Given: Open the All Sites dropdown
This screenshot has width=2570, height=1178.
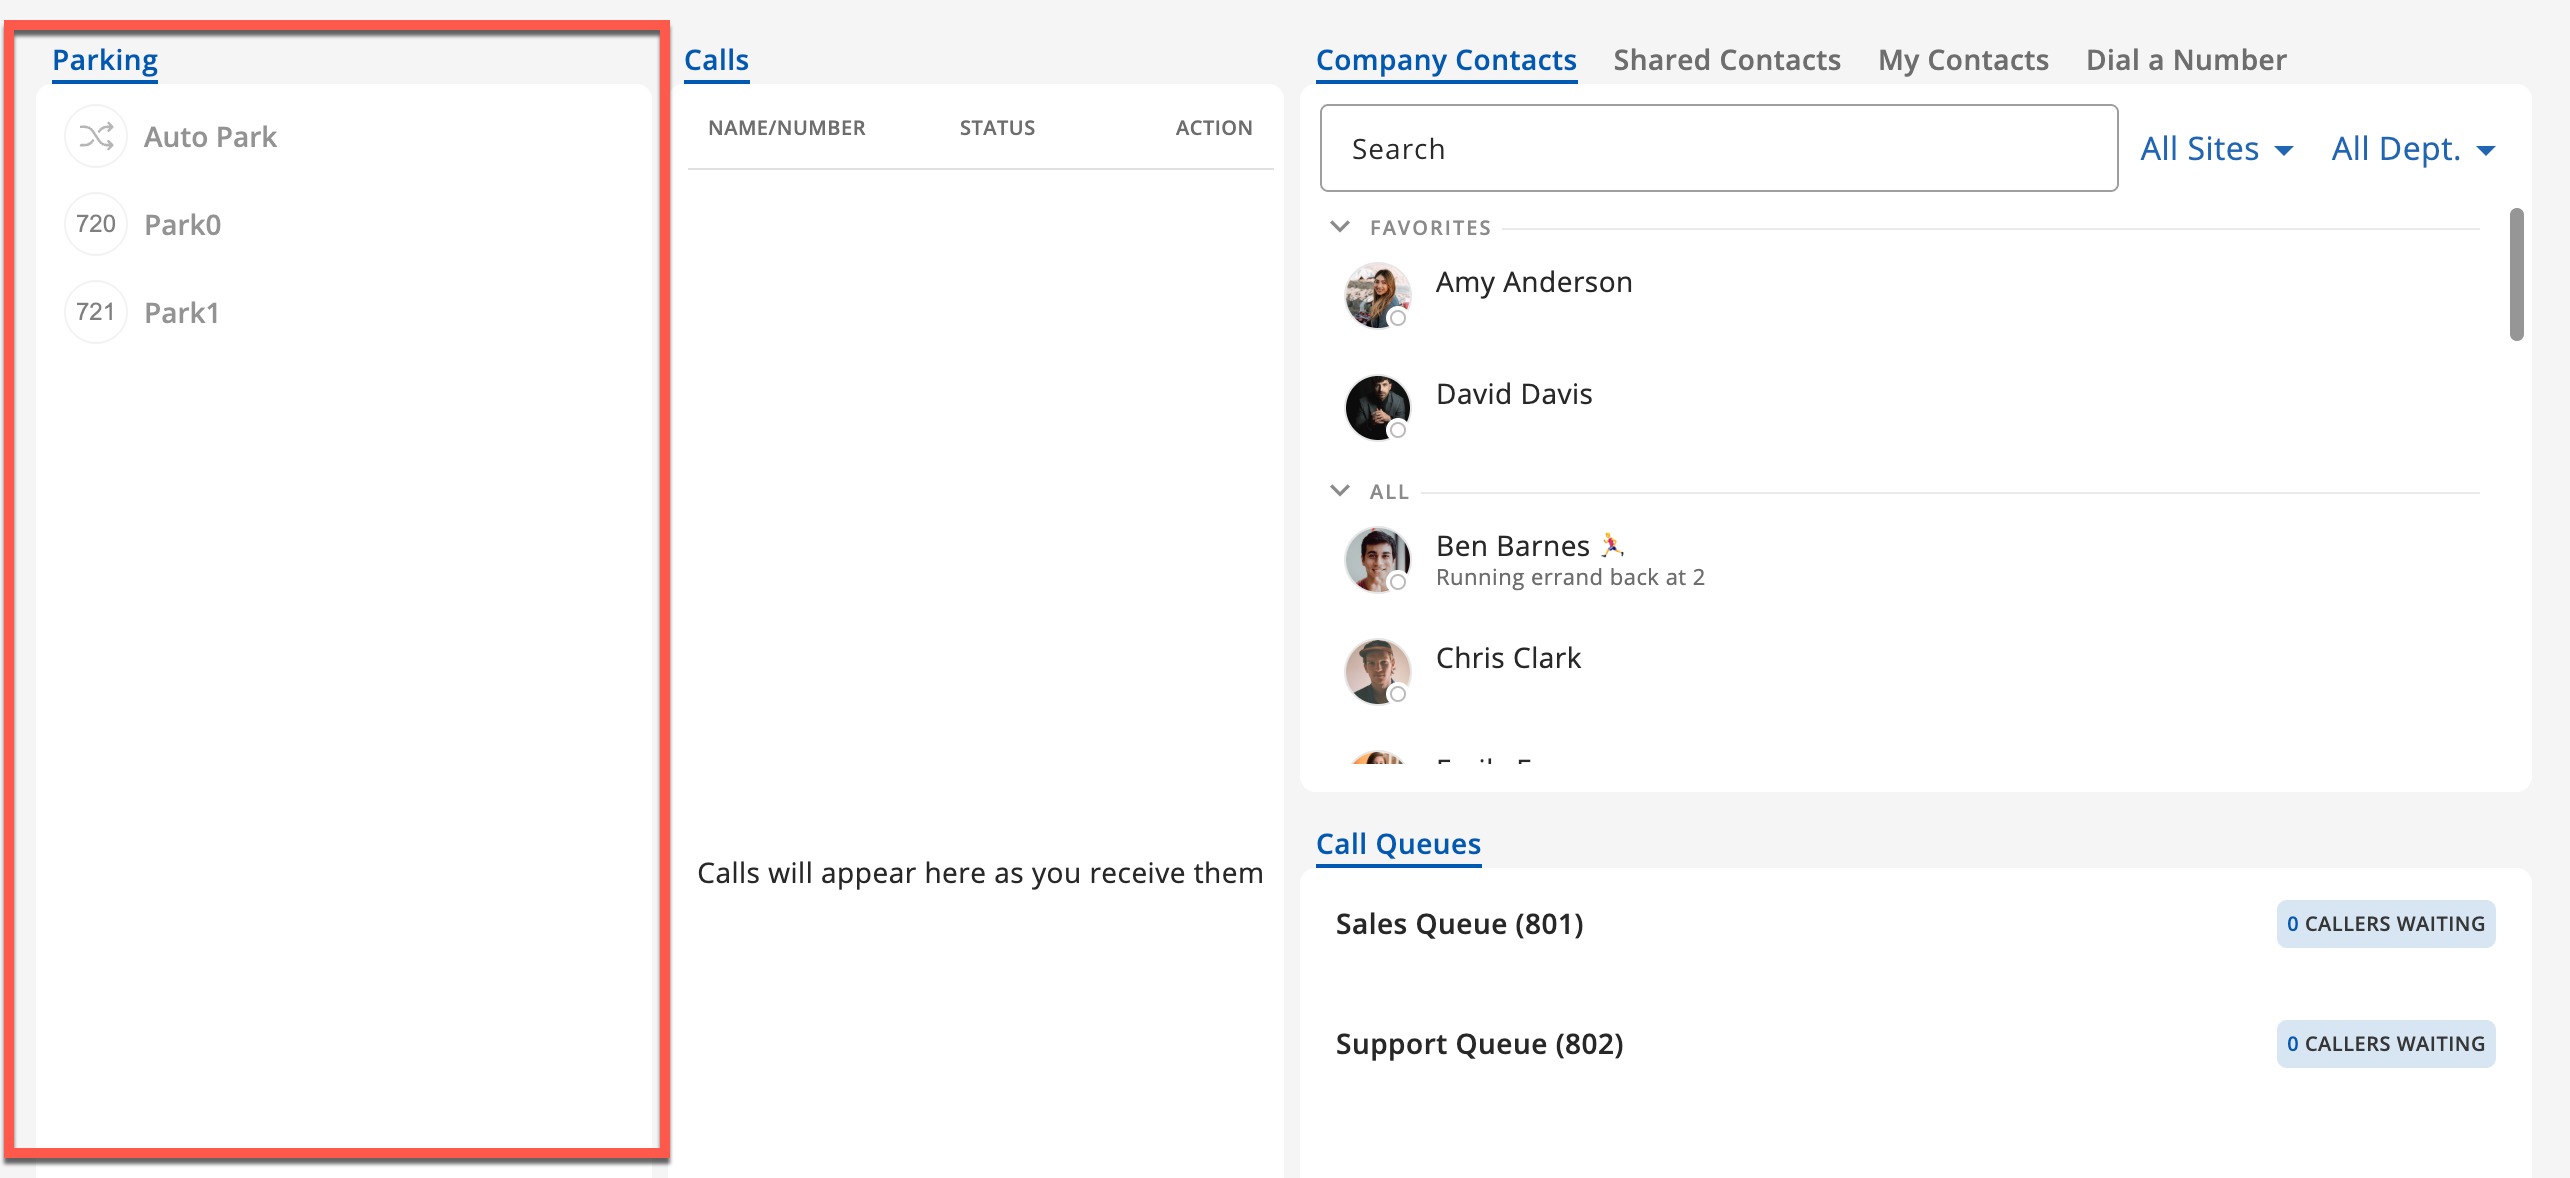Looking at the screenshot, I should tap(2216, 149).
